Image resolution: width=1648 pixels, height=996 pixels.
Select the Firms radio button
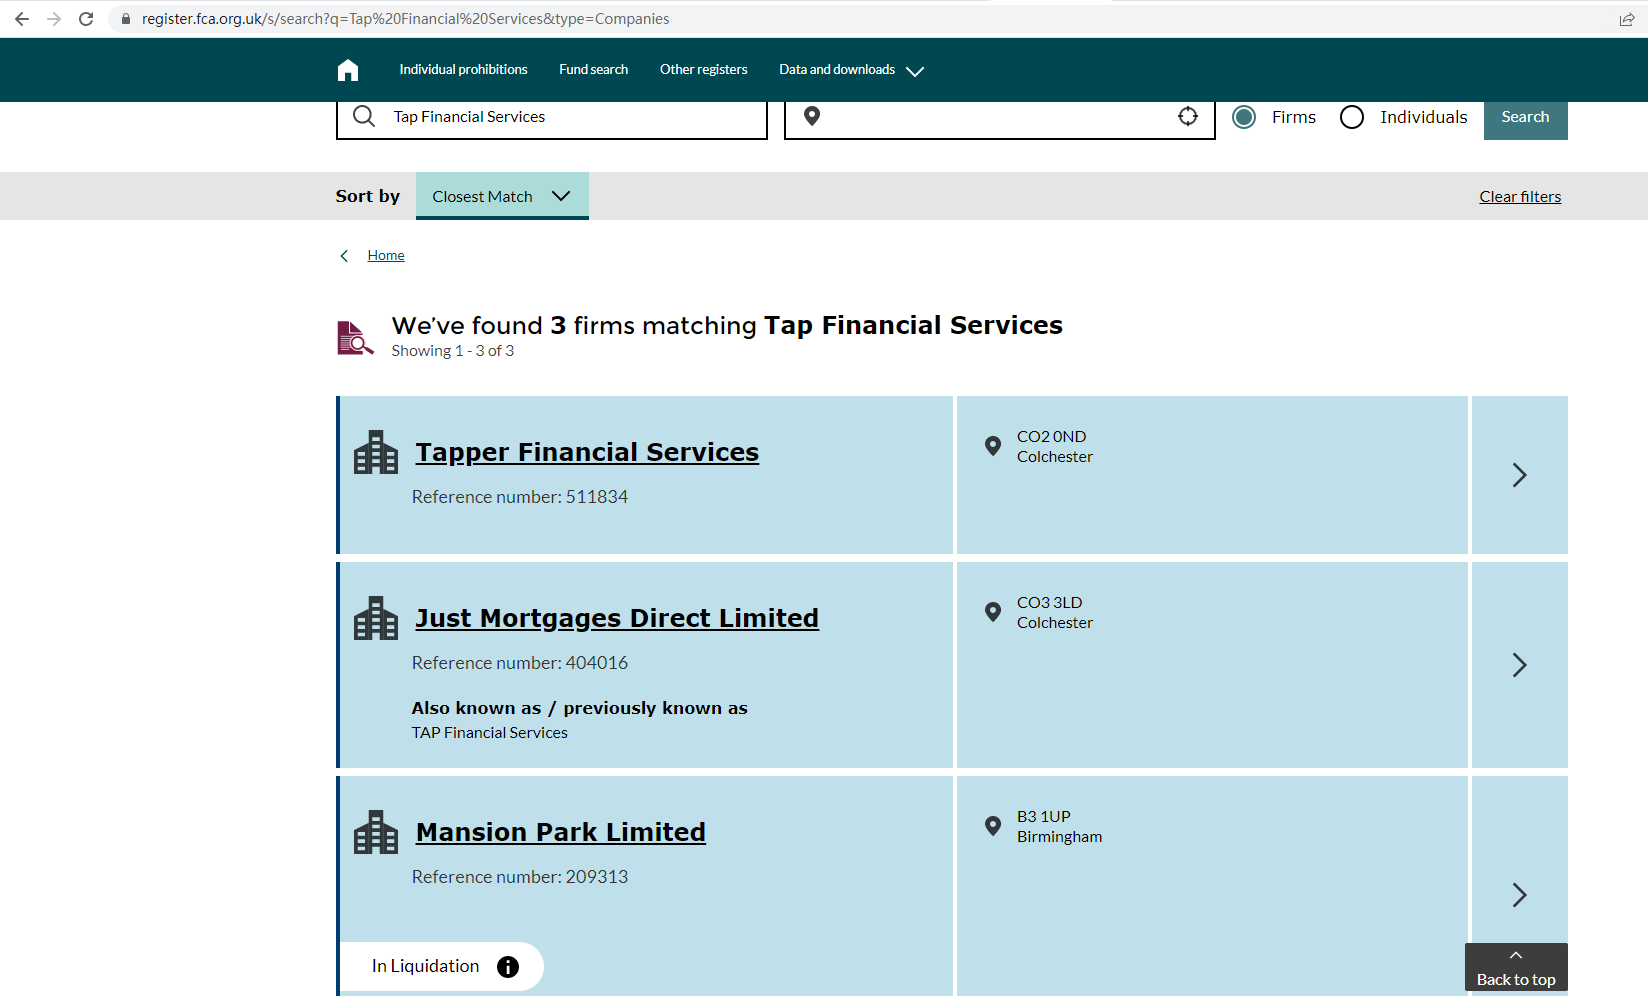(x=1244, y=117)
